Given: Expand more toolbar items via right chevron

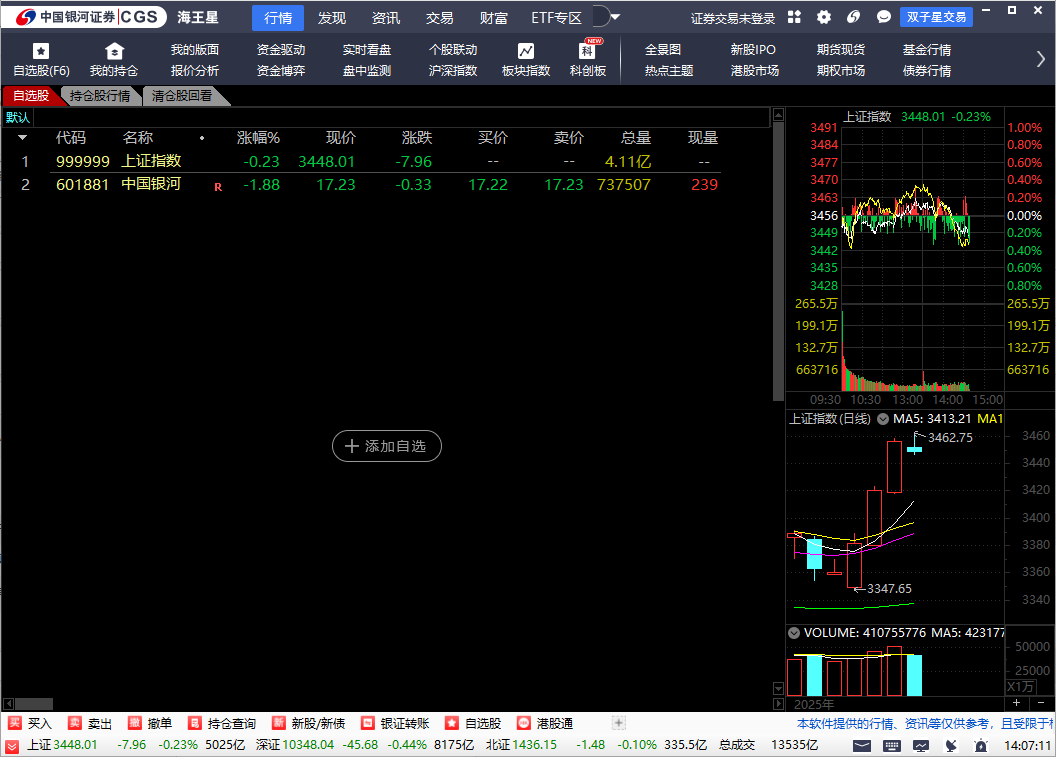Looking at the screenshot, I should pos(1041,58).
